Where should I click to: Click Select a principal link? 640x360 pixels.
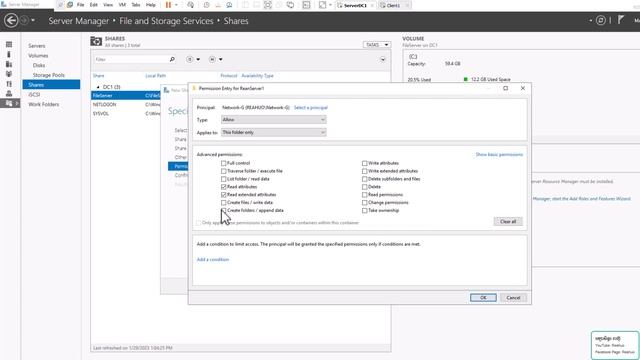(311, 107)
